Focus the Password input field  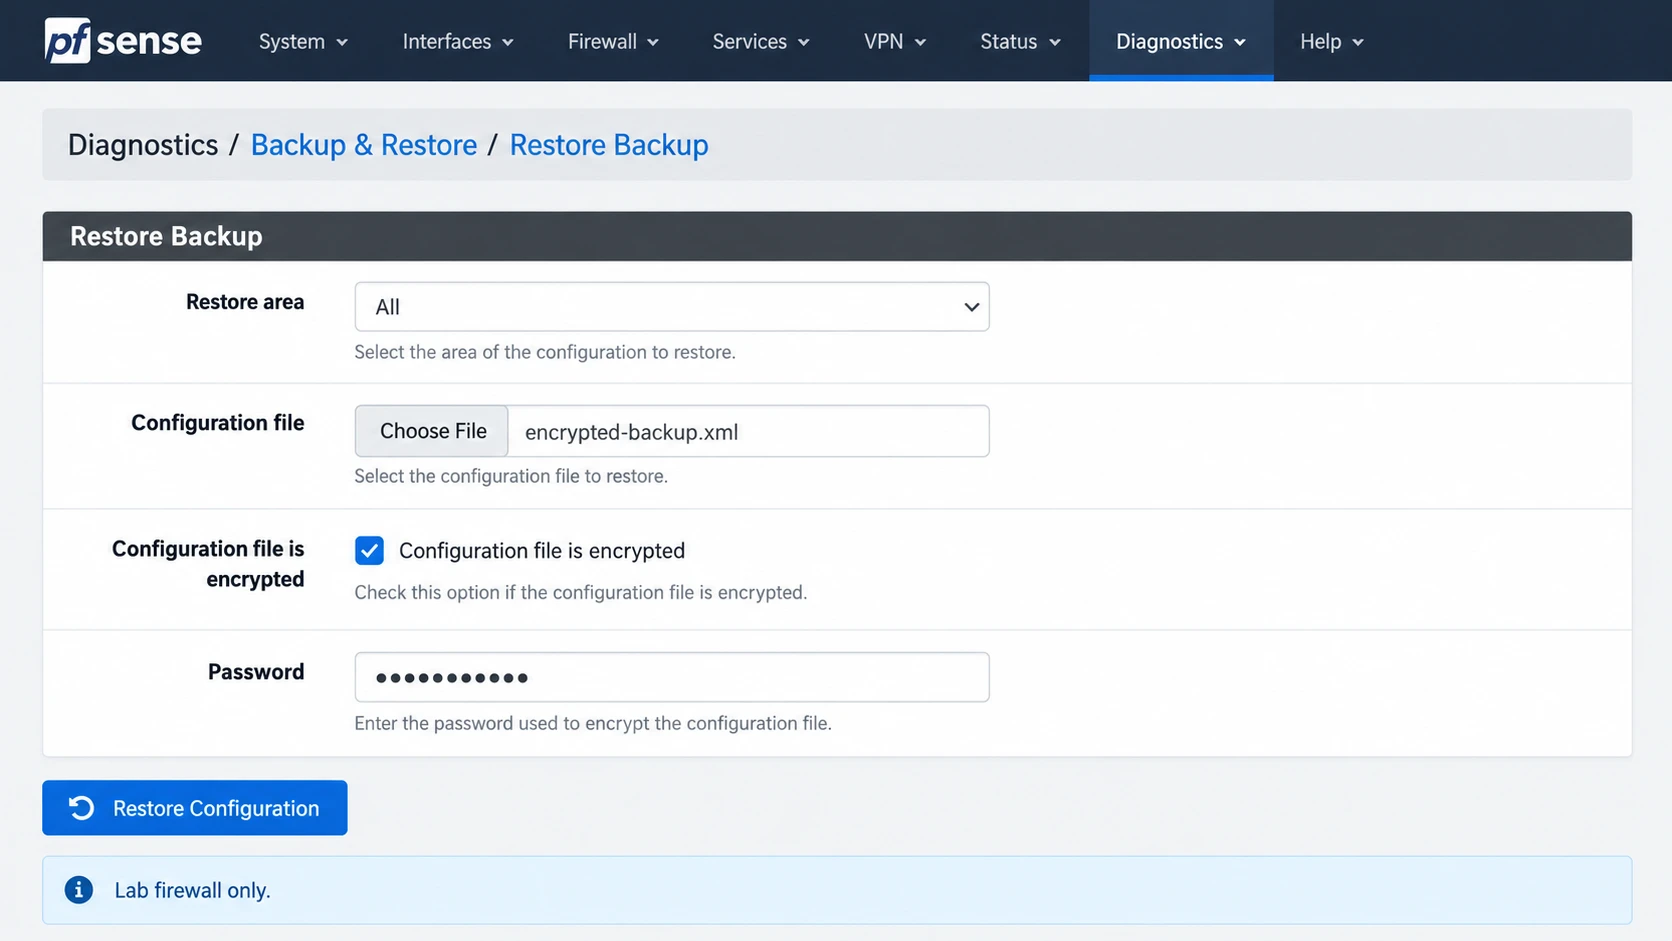pos(672,677)
